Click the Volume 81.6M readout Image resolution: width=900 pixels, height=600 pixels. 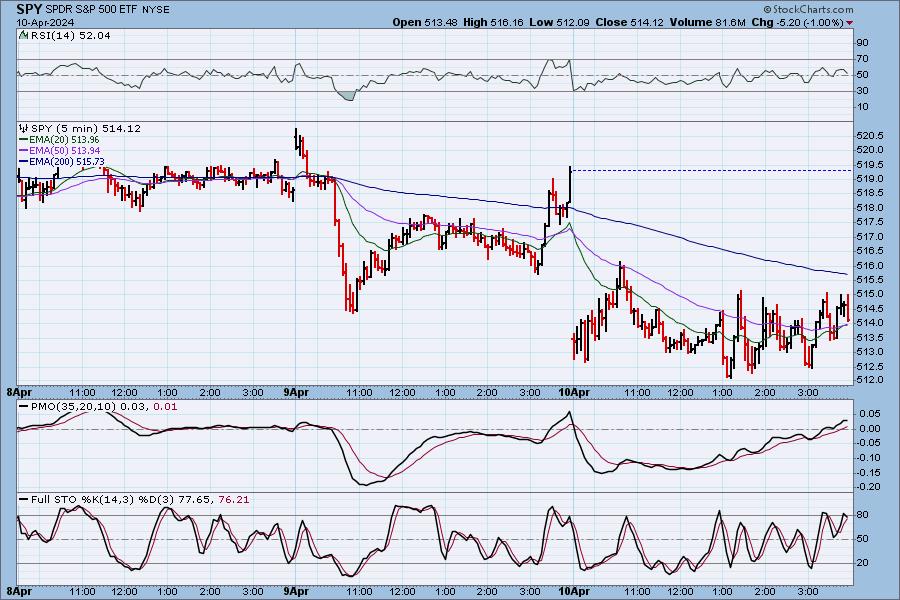pyautogui.click(x=707, y=22)
